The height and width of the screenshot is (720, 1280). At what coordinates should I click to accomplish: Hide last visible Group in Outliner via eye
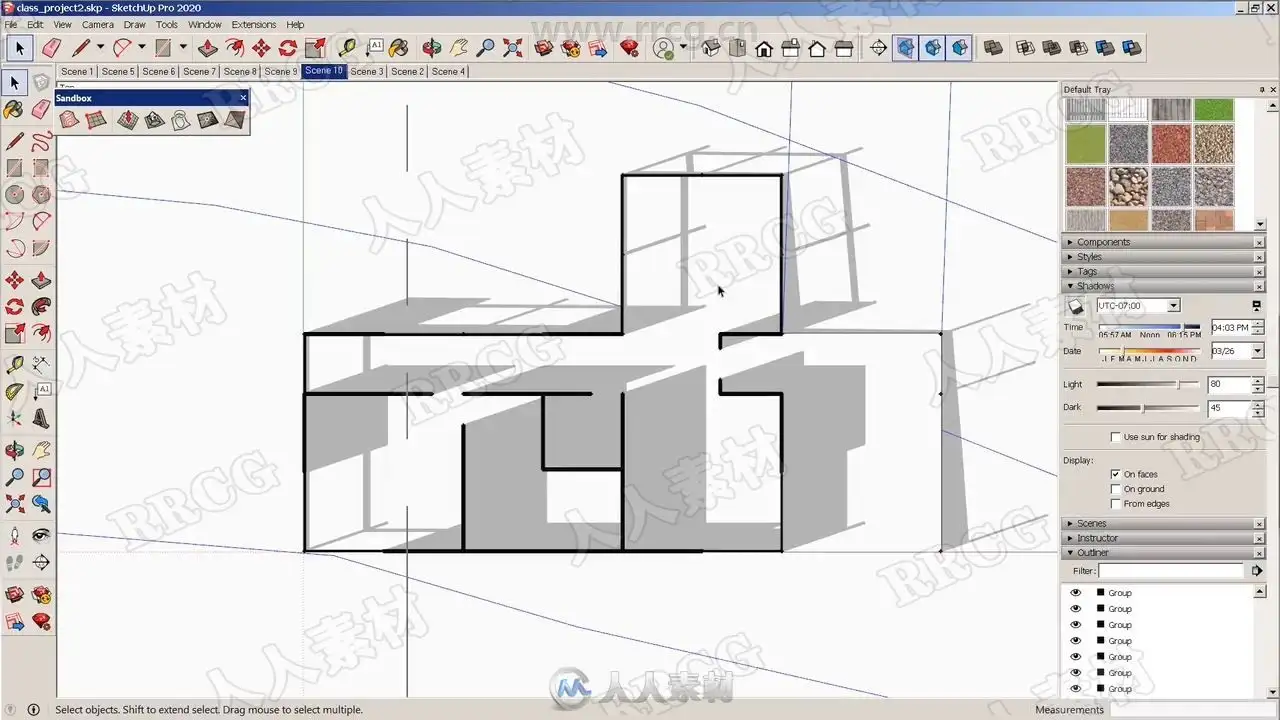[x=1076, y=689]
